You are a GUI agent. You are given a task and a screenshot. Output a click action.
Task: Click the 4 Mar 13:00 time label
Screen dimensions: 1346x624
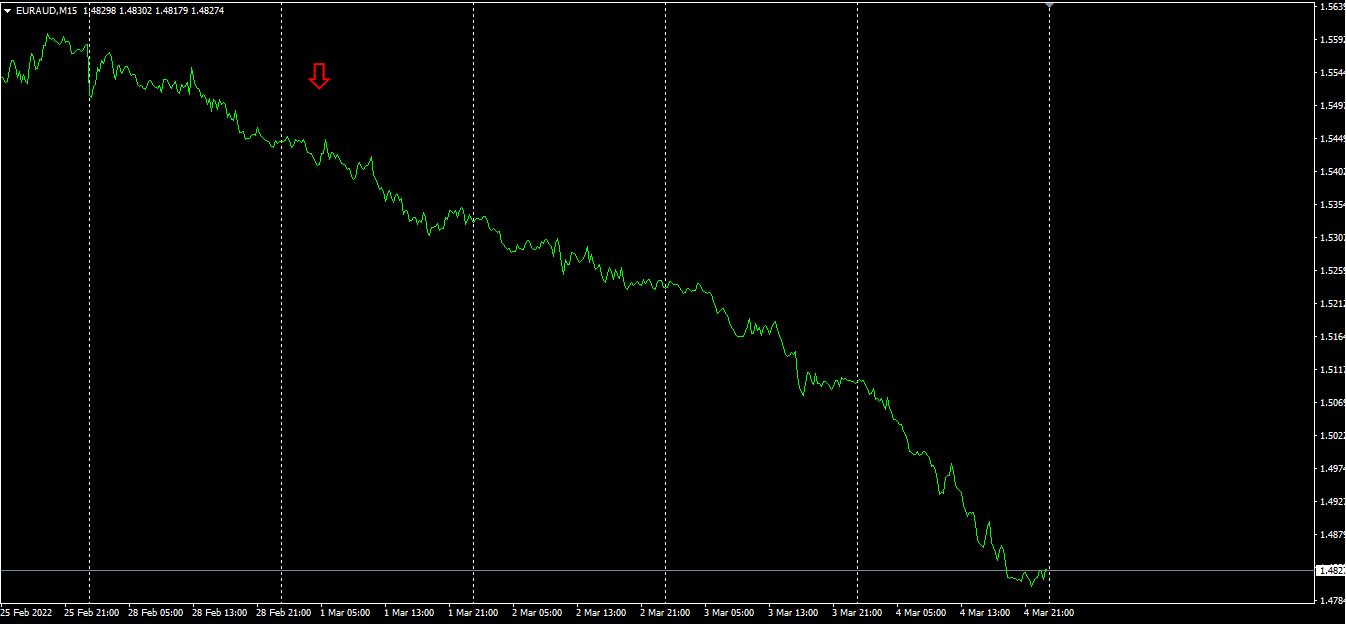tap(985, 612)
